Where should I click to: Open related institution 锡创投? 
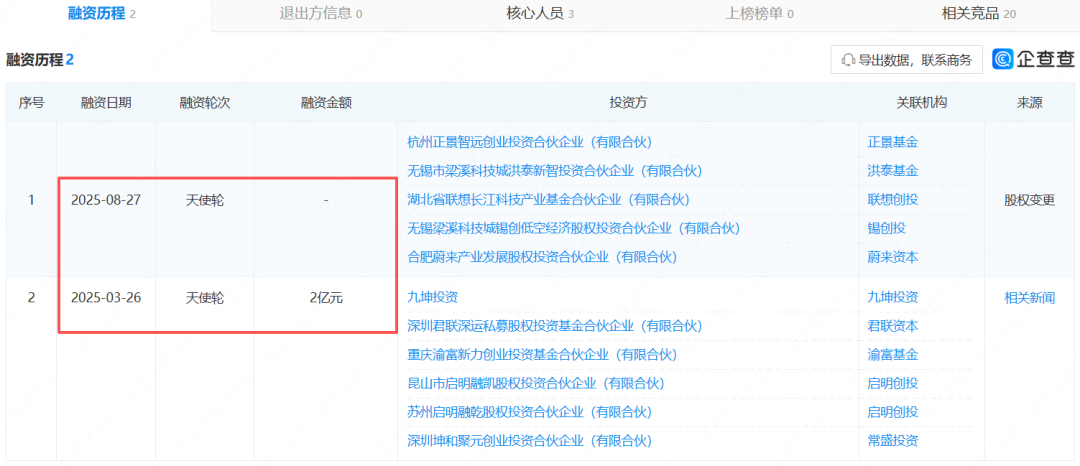point(886,228)
